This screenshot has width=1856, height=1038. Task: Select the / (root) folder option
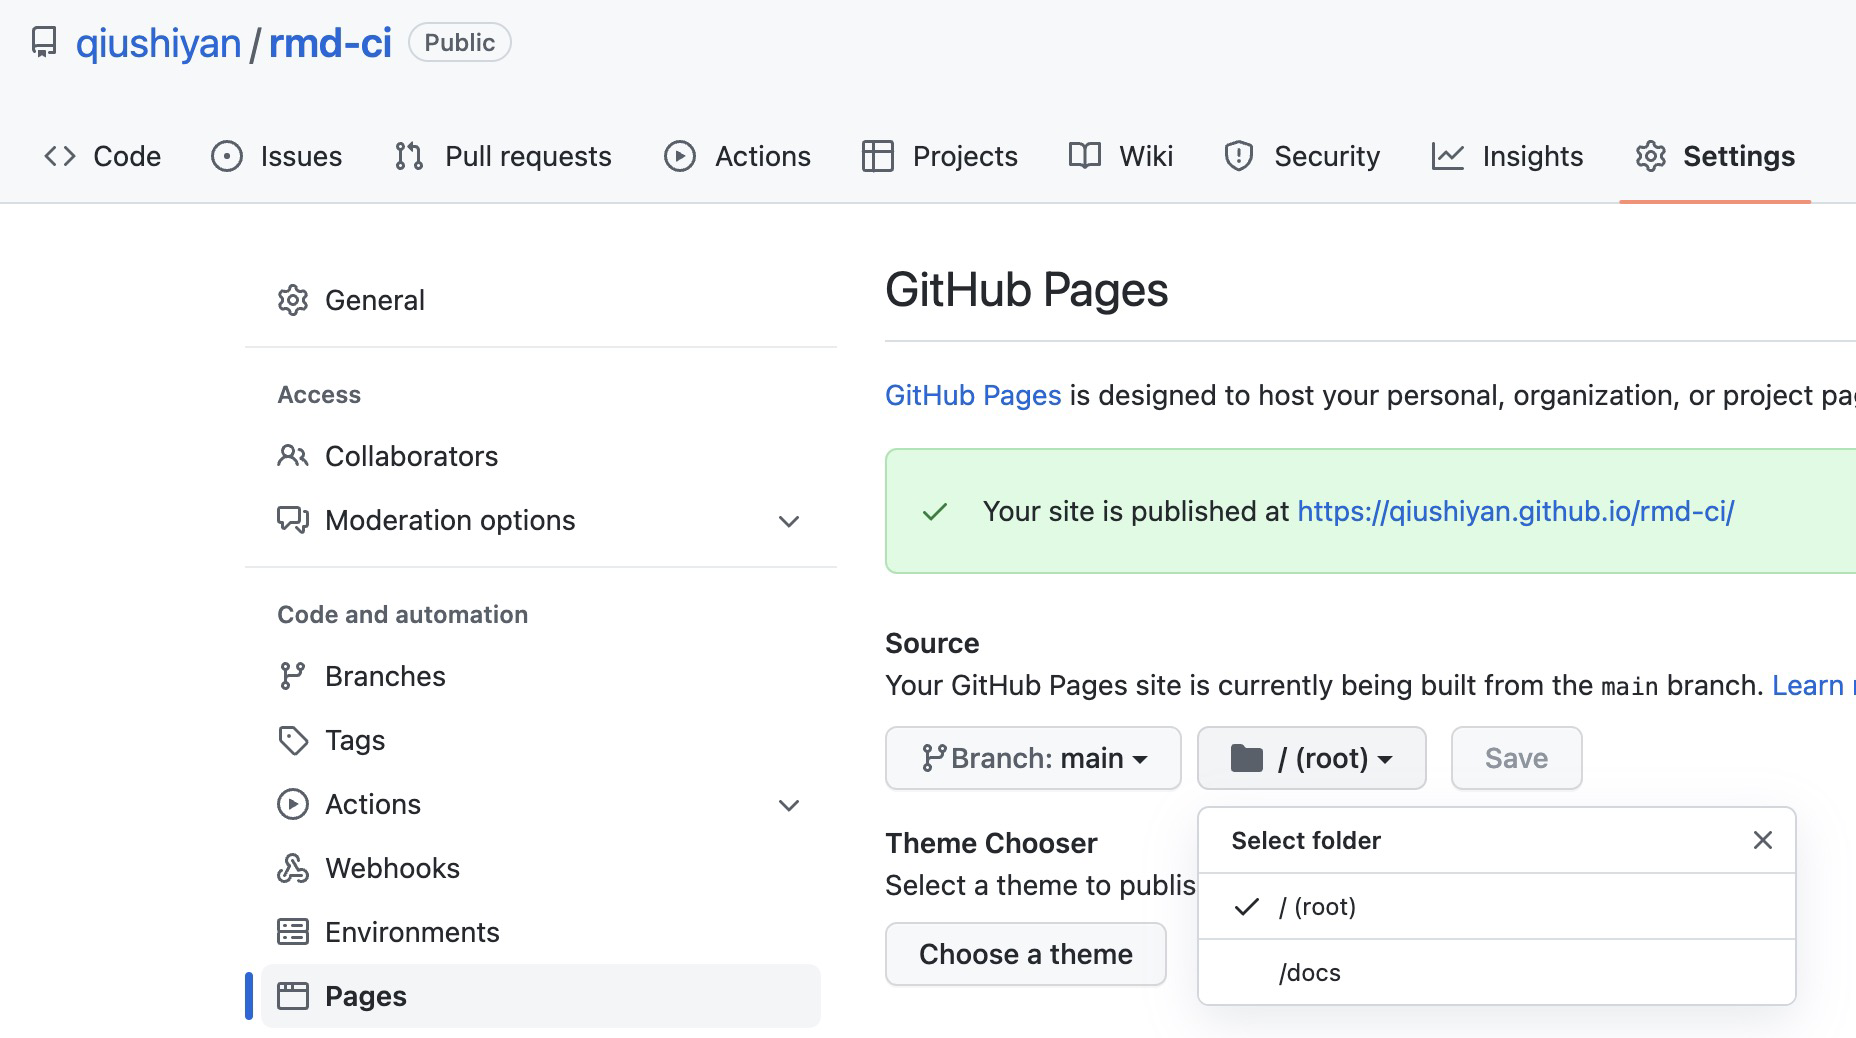[x=1497, y=907]
